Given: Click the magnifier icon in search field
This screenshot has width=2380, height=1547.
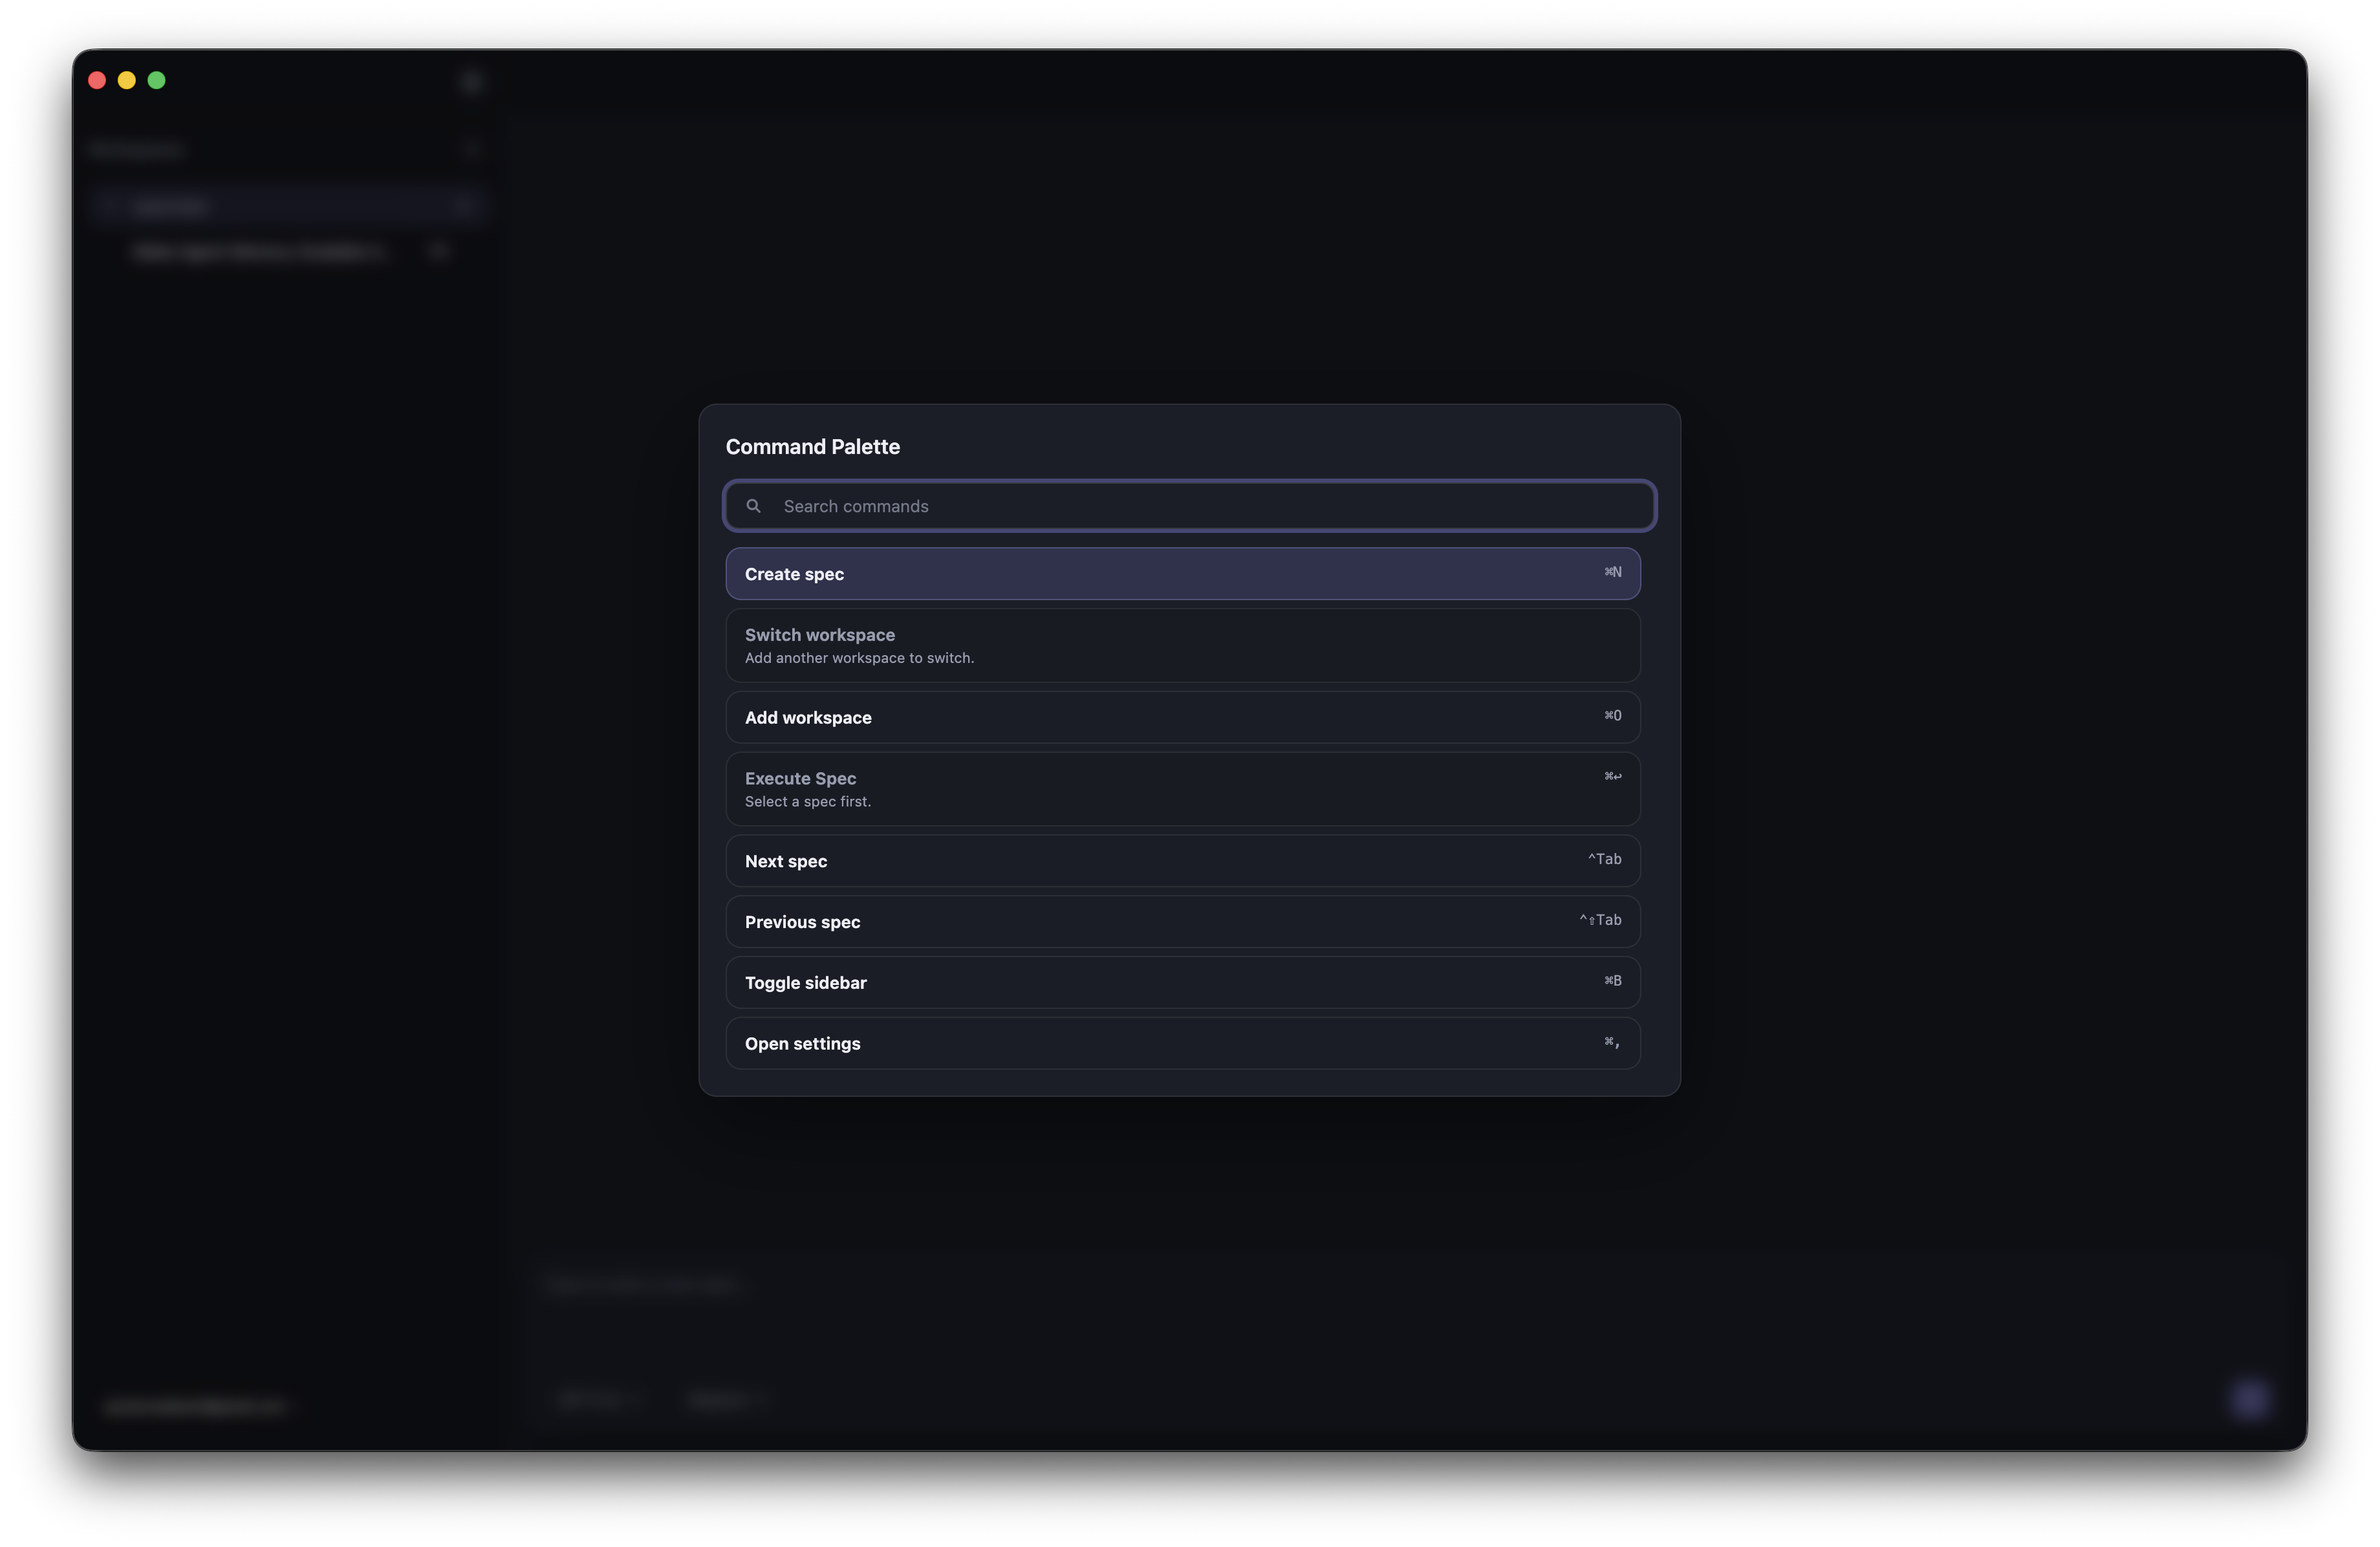Looking at the screenshot, I should 753,506.
